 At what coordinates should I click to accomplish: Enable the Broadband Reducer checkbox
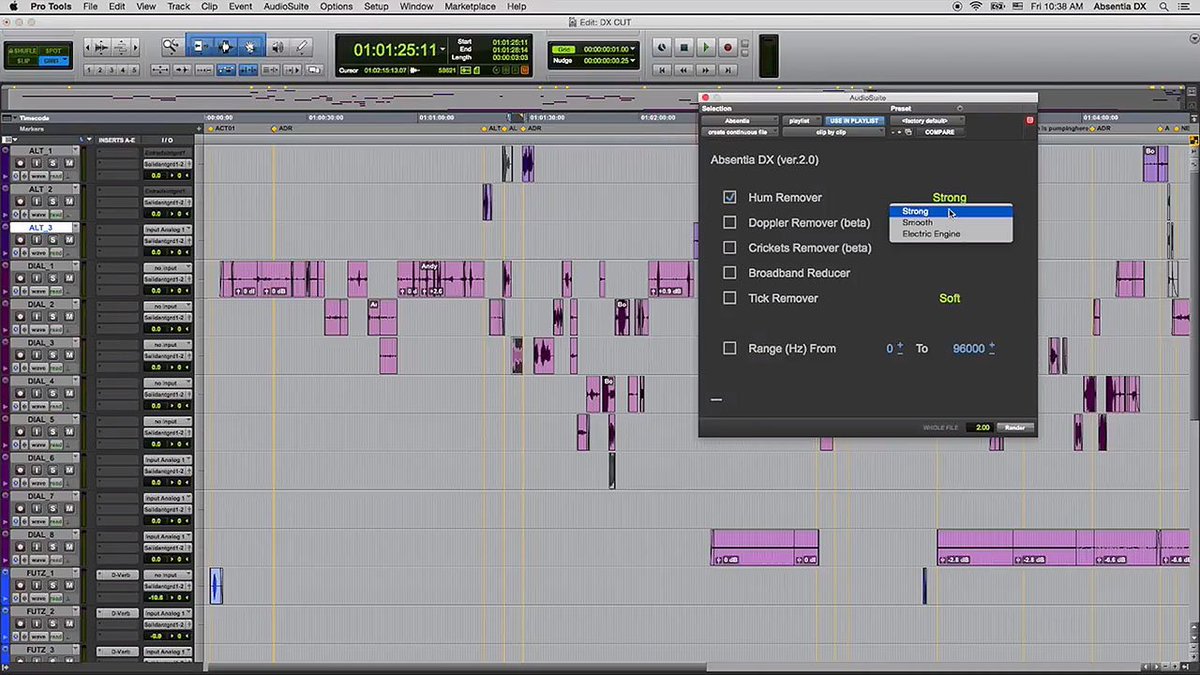tap(730, 273)
